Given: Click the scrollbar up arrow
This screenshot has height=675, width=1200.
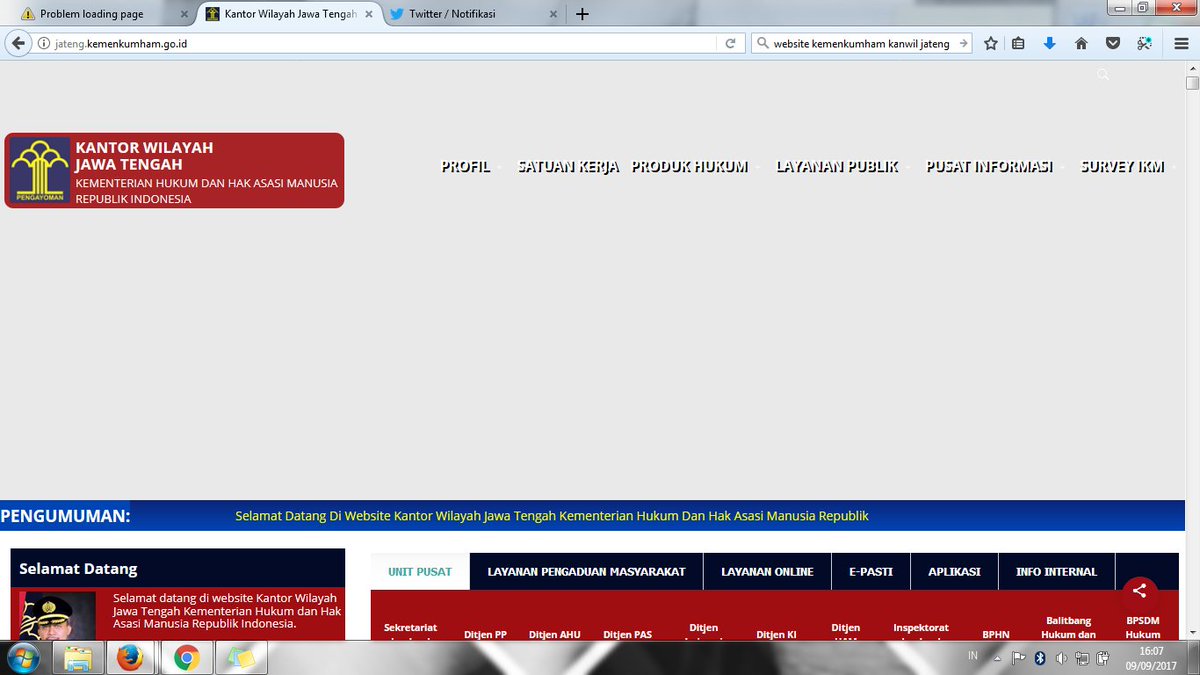Looking at the screenshot, I should 1191,67.
